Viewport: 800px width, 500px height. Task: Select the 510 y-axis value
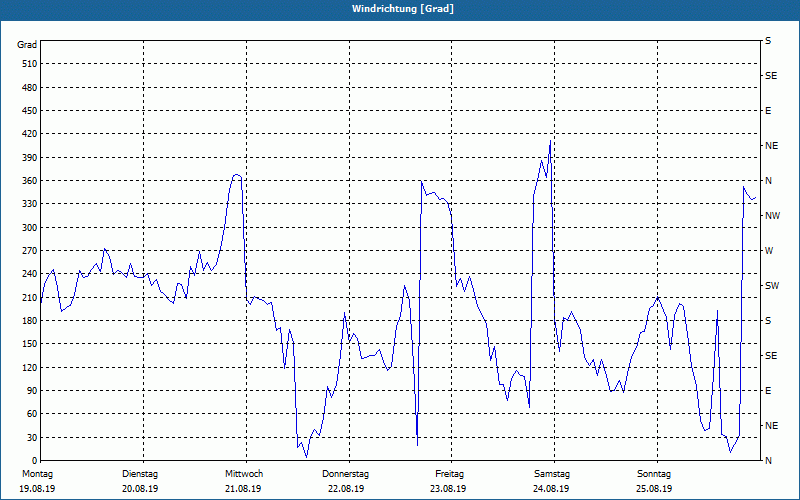pyautogui.click(x=30, y=64)
